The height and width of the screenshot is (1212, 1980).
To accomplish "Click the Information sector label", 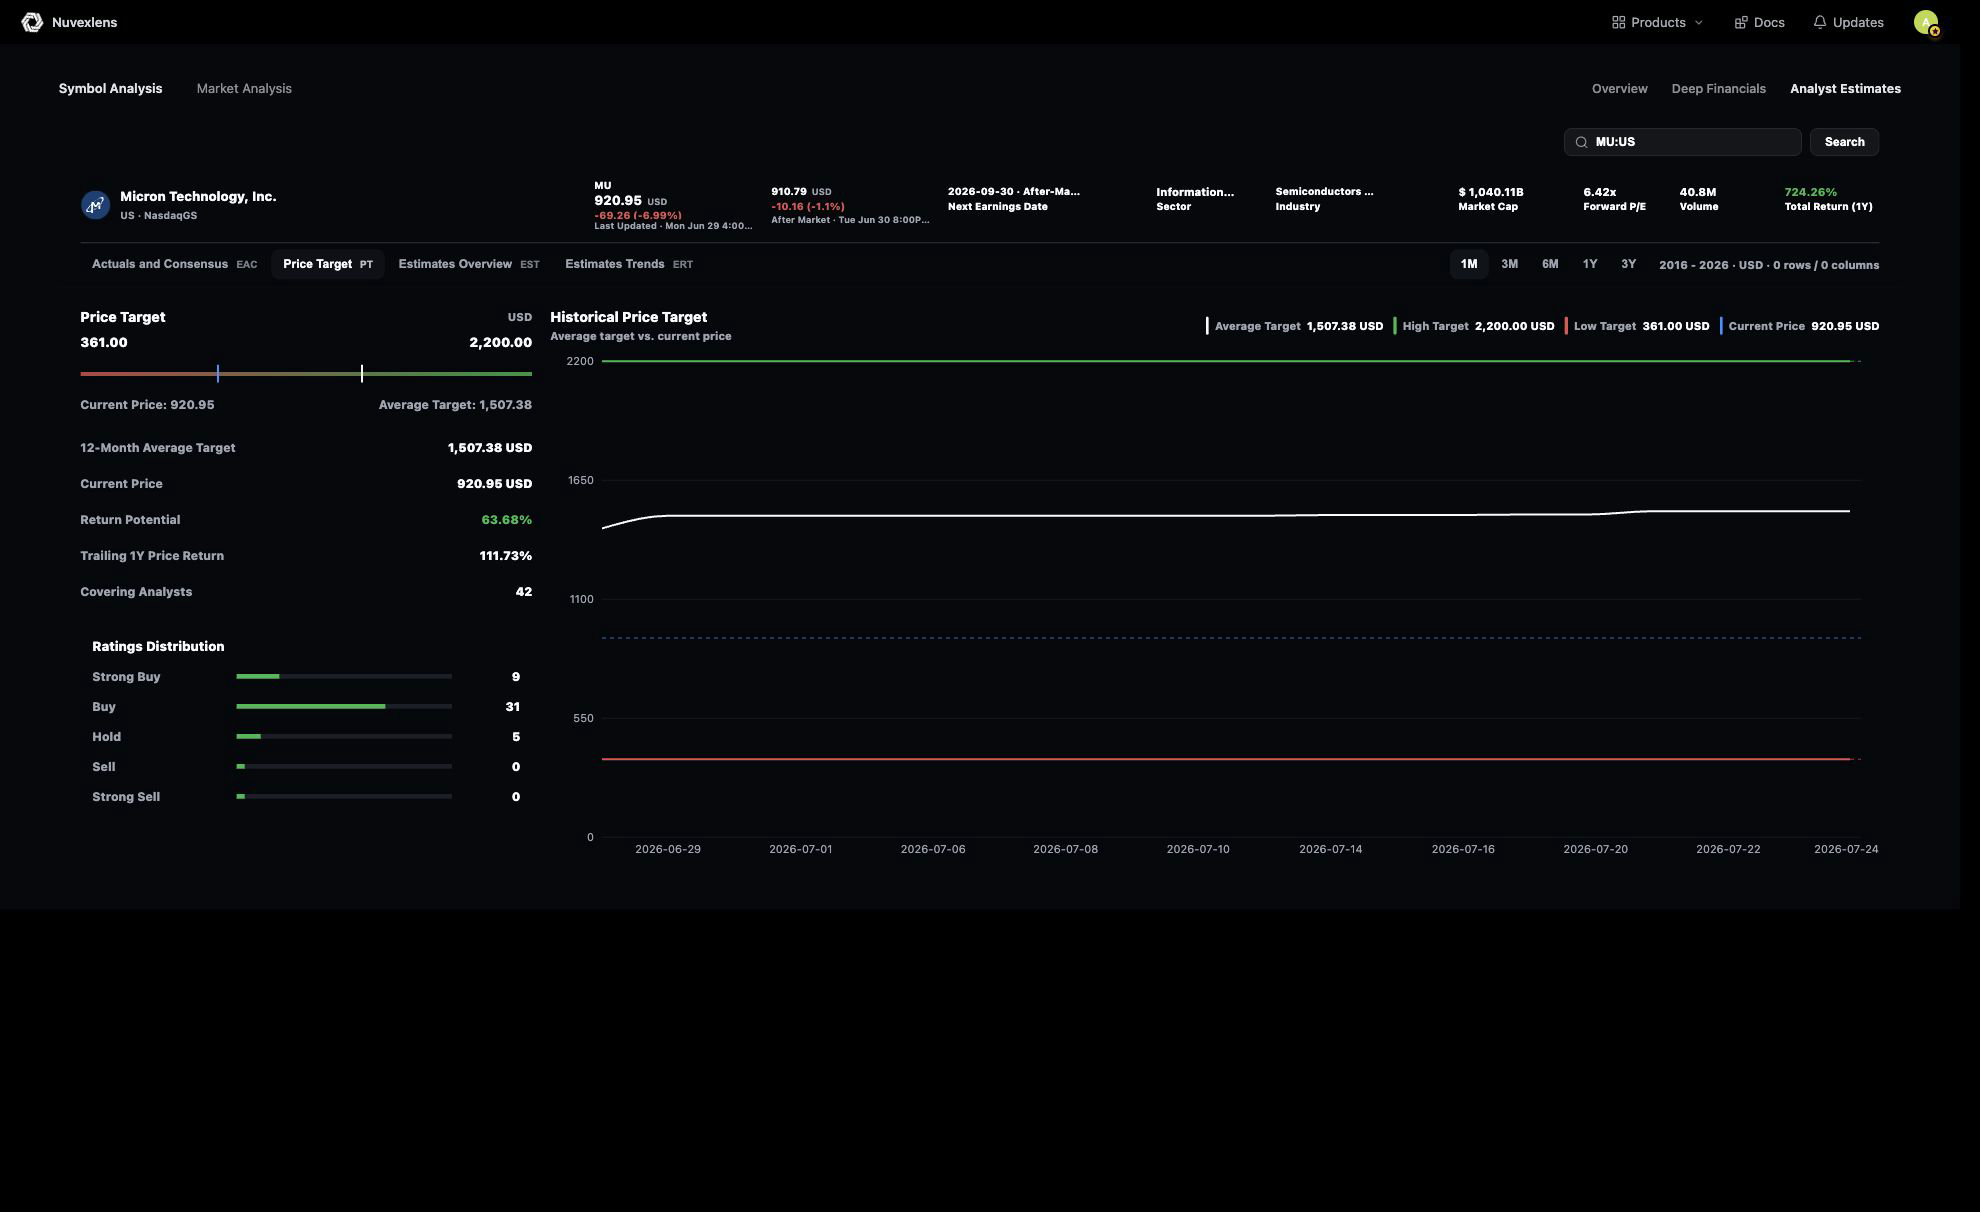I will coord(1195,192).
